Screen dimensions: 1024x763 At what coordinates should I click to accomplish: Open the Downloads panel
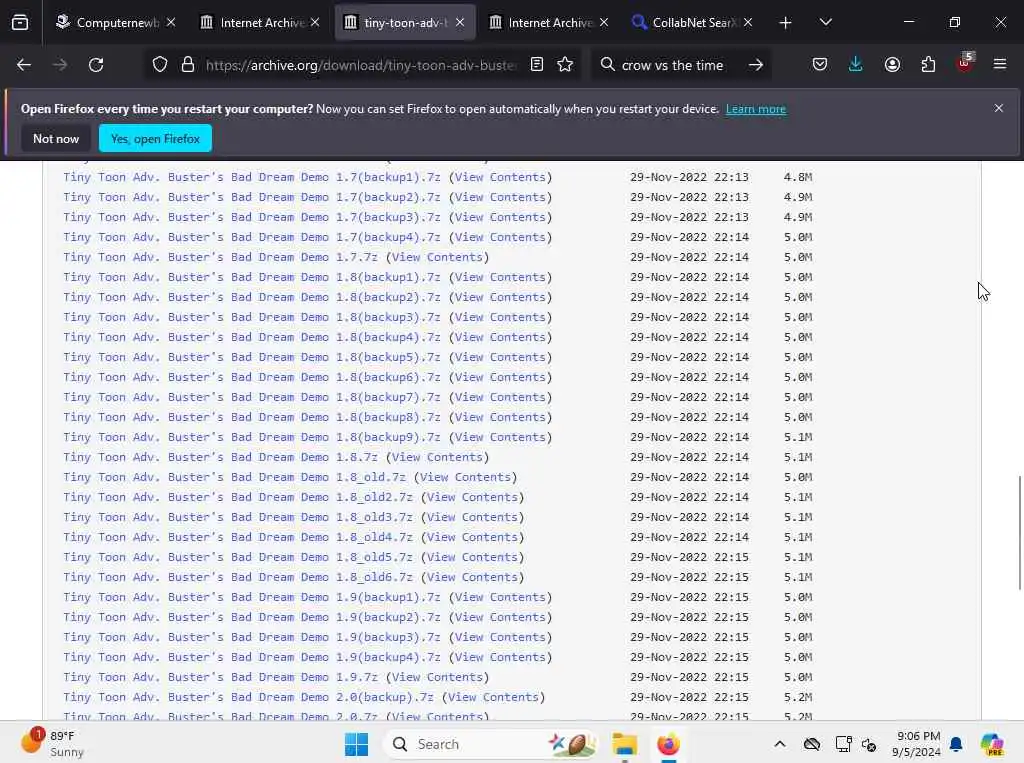click(856, 65)
